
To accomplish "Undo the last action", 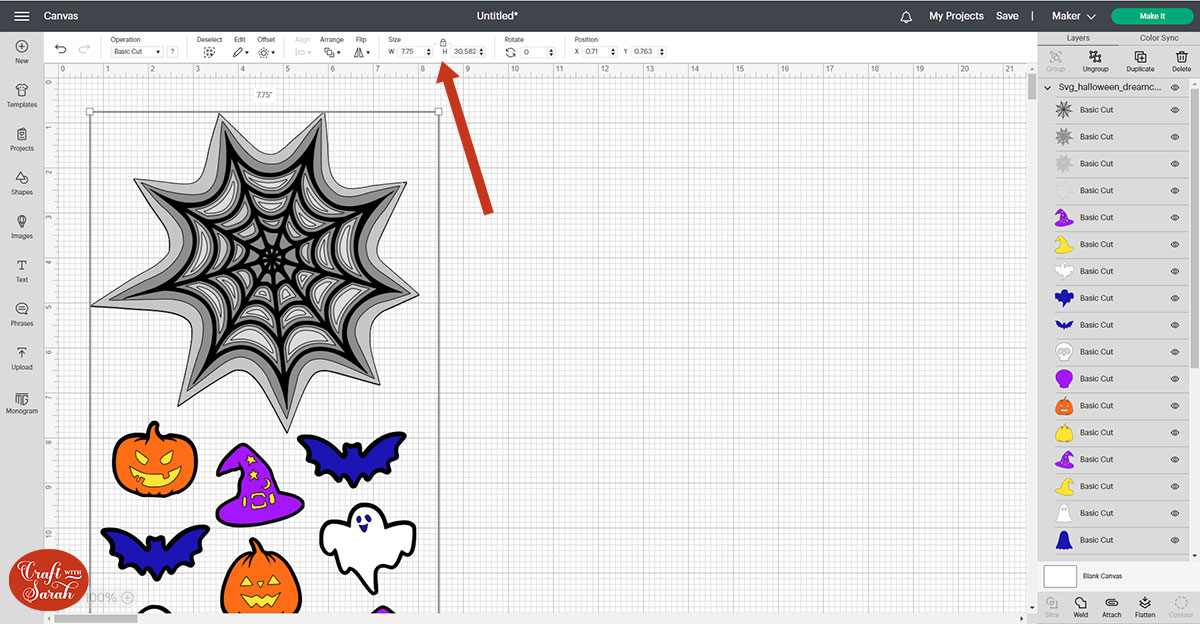I will pyautogui.click(x=61, y=48).
